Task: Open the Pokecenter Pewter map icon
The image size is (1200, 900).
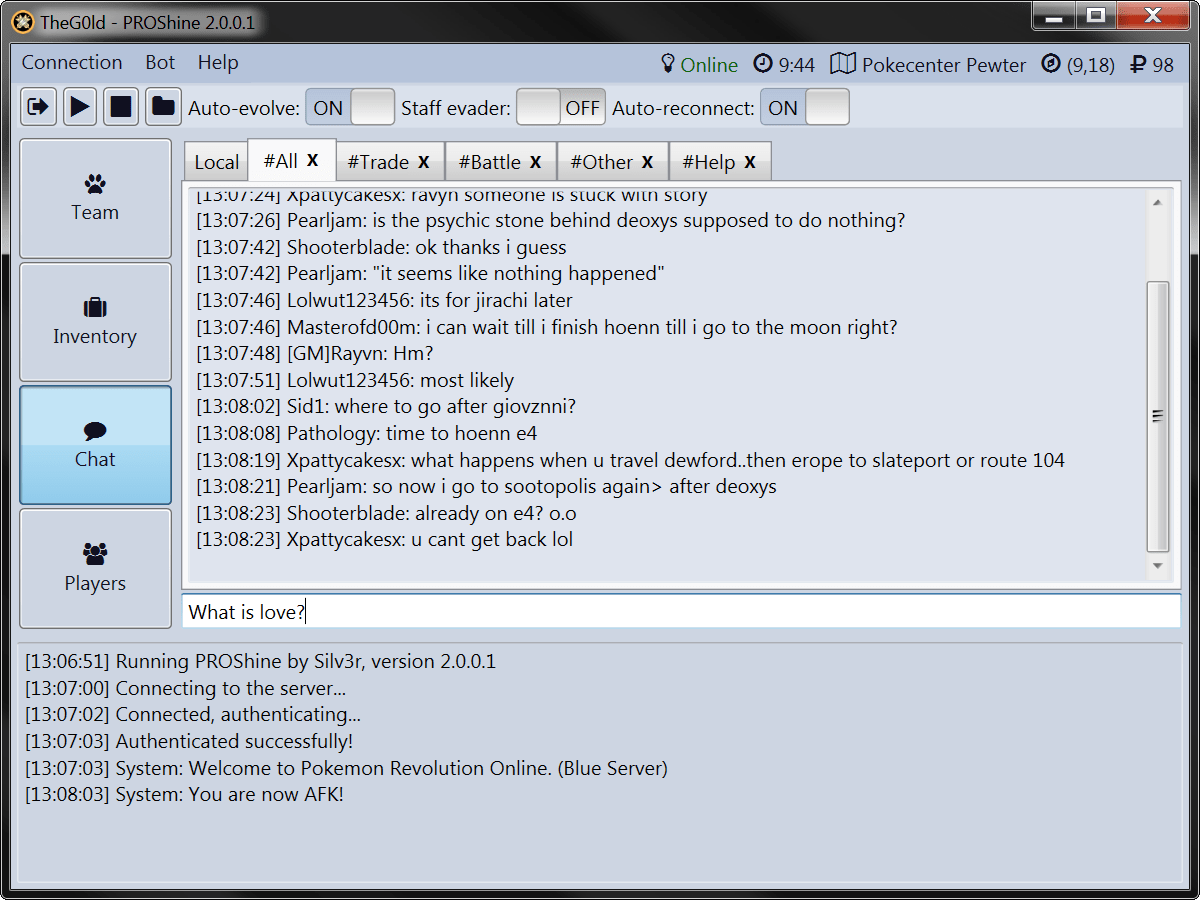Action: click(x=843, y=63)
